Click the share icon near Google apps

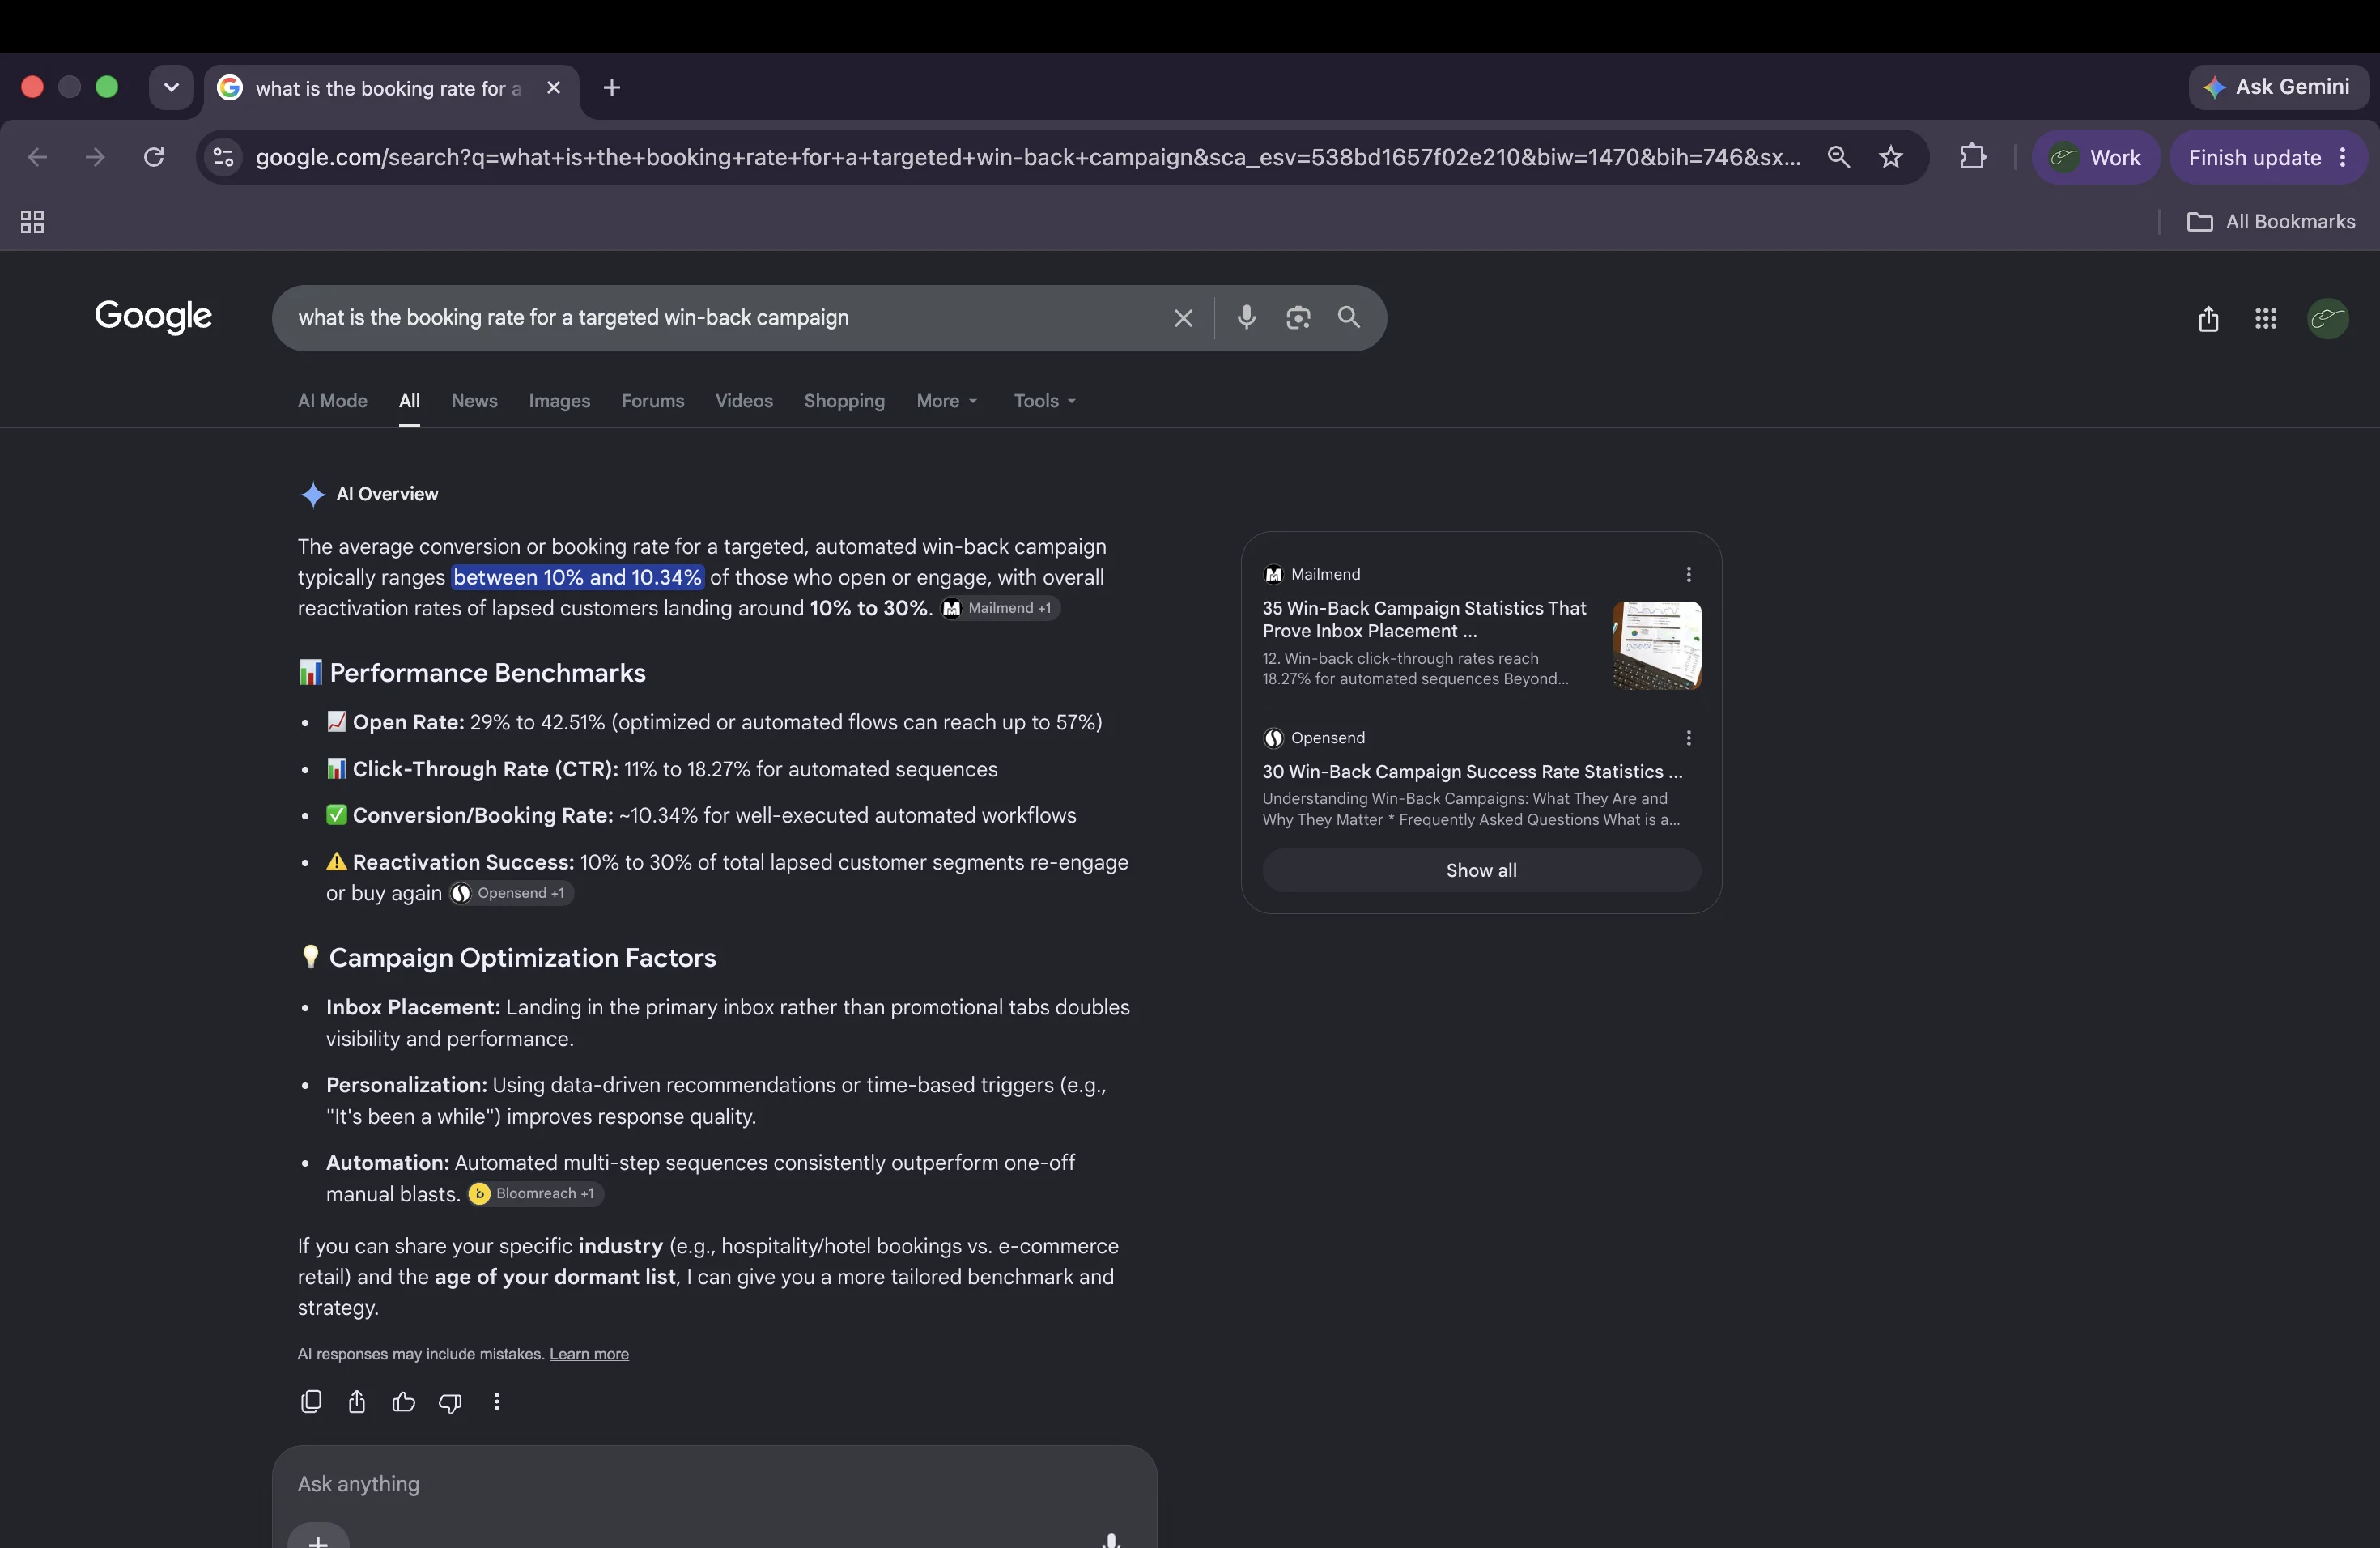[2208, 319]
